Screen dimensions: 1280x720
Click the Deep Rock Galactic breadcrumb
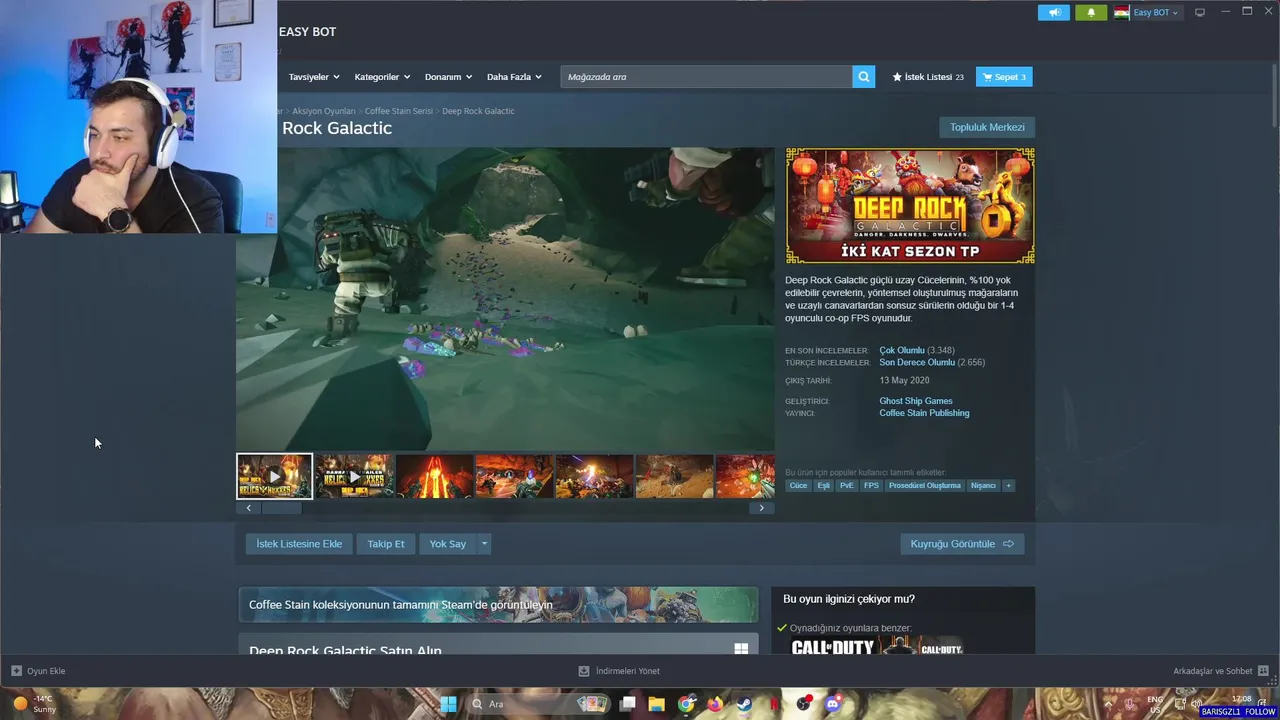(x=478, y=111)
